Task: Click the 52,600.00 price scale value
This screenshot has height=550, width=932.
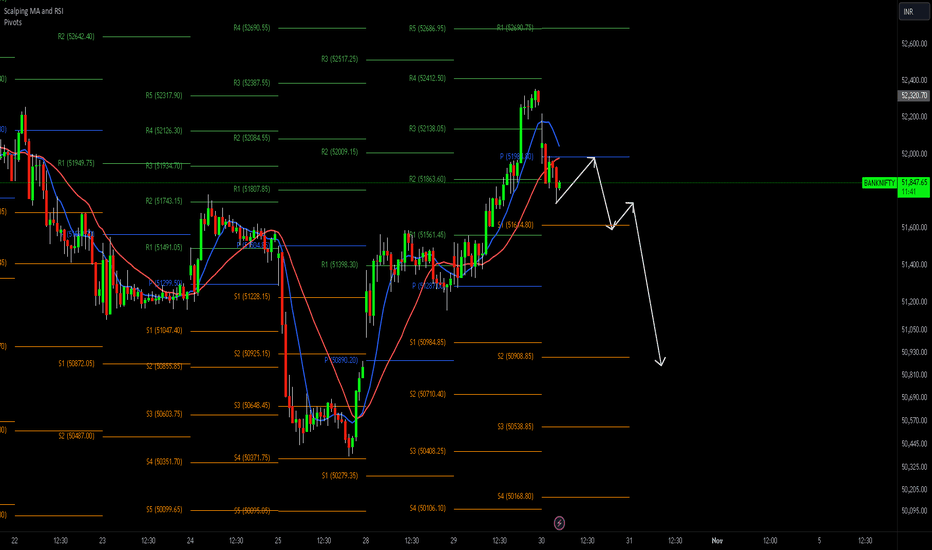Action: [x=914, y=44]
